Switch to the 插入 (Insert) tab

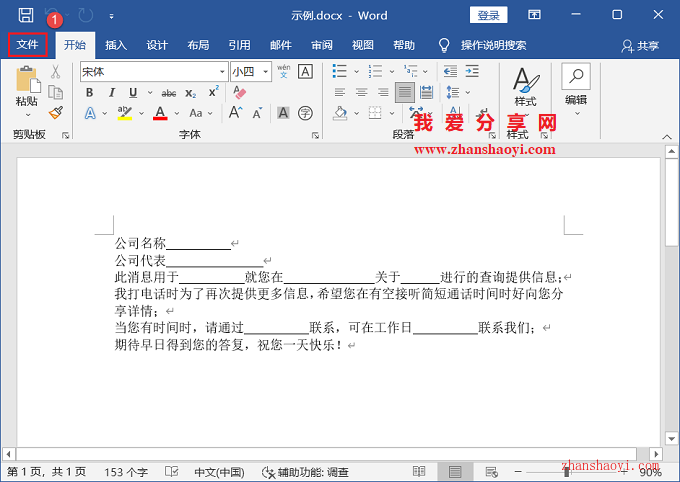[x=116, y=45]
